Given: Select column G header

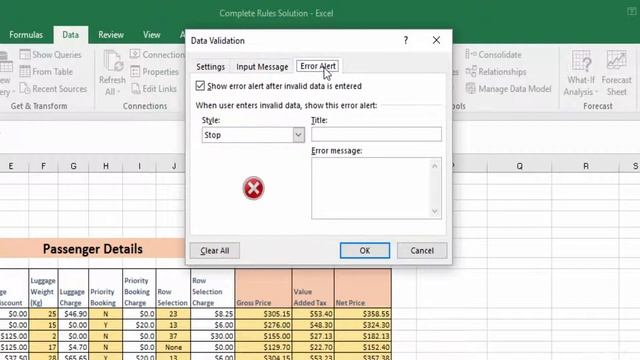Looking at the screenshot, I should (x=73, y=166).
